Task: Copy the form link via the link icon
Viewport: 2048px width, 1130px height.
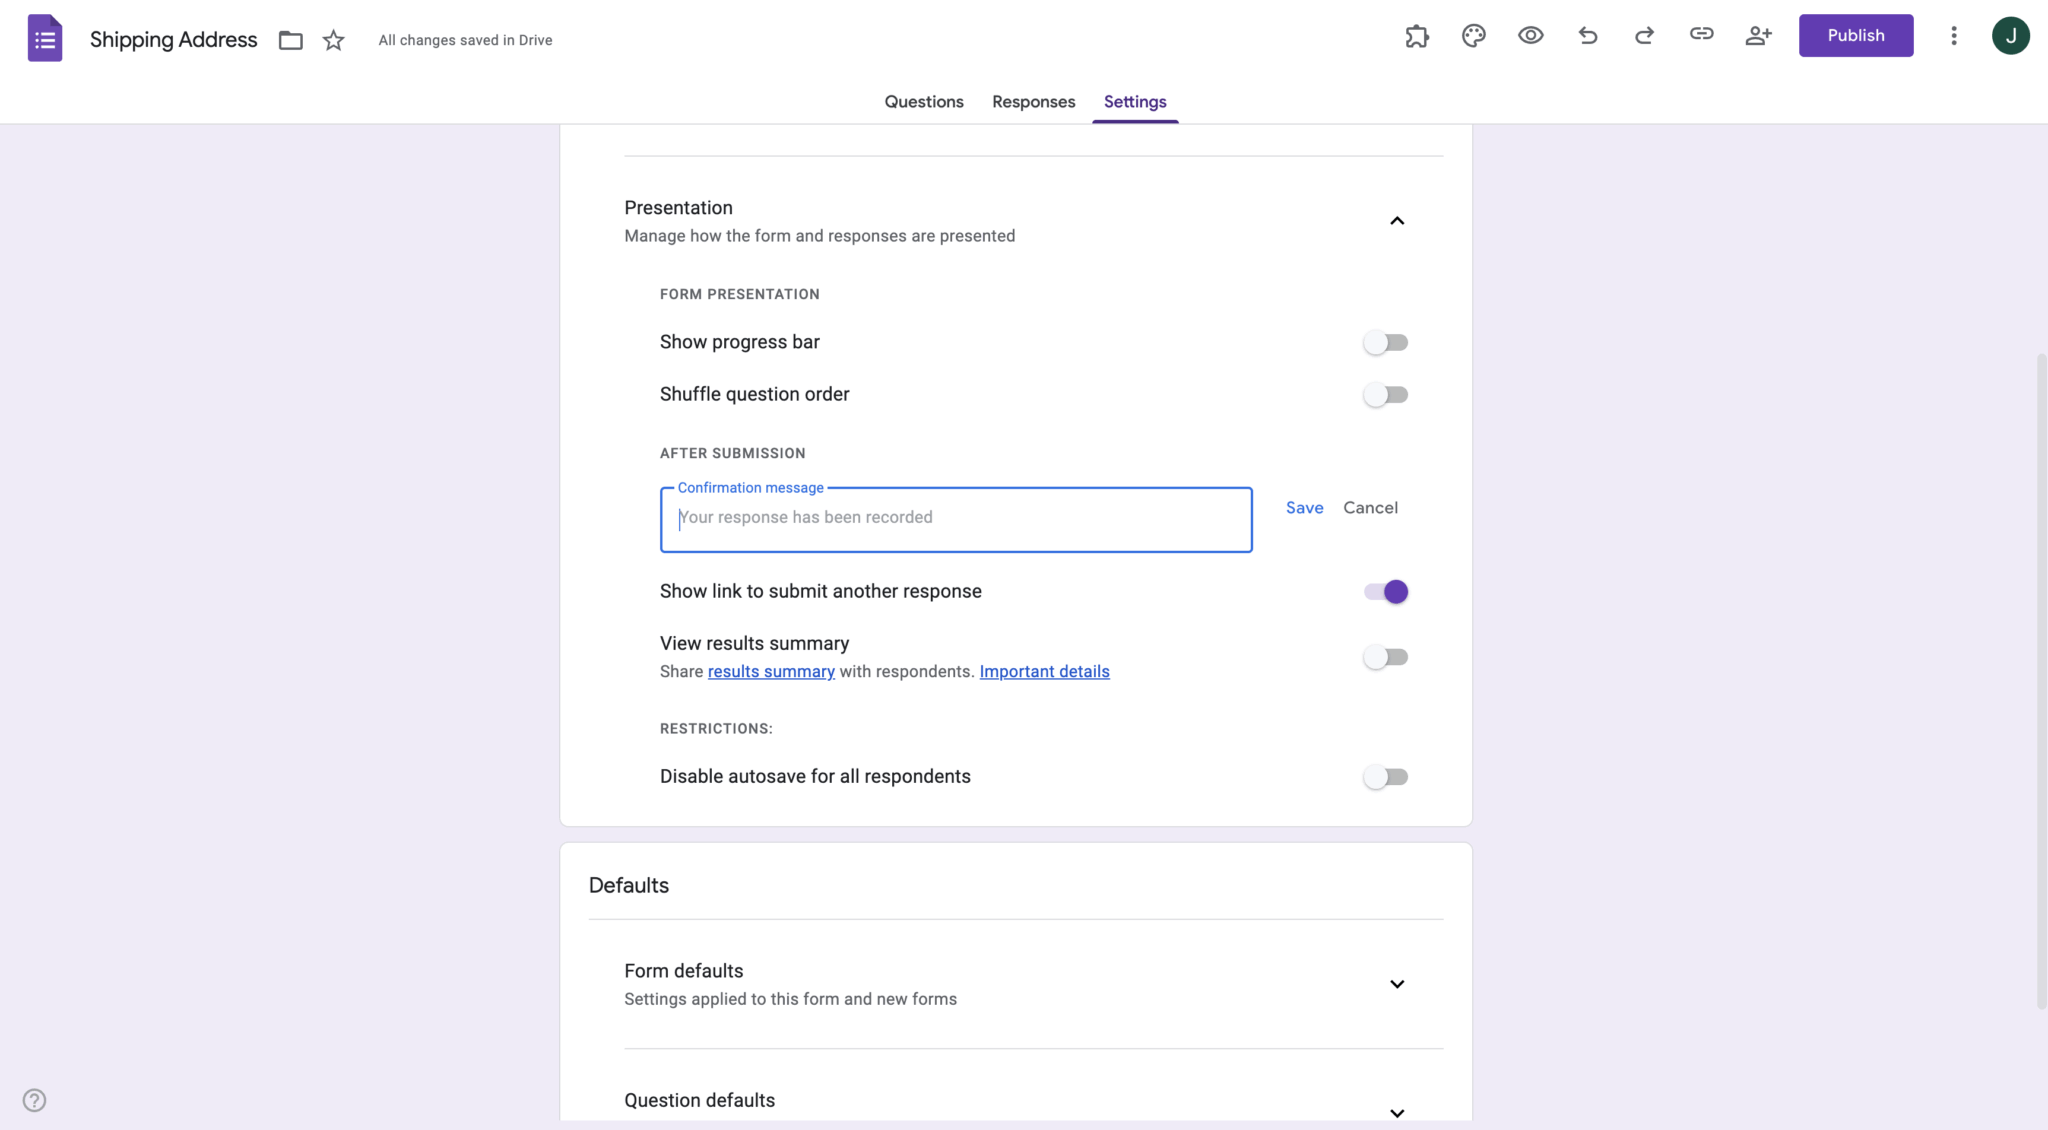Action: point(1701,35)
